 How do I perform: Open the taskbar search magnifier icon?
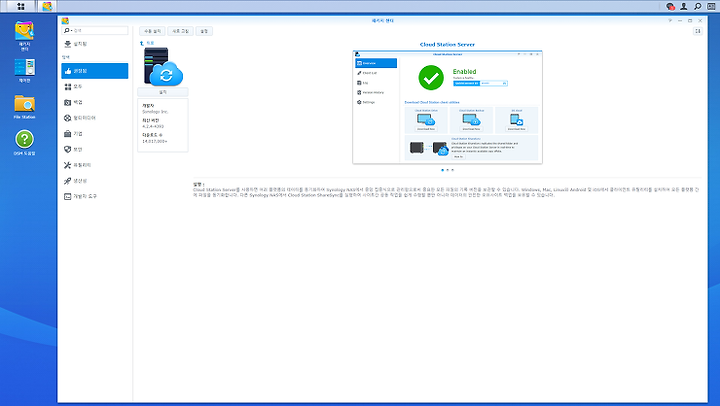tap(698, 6)
